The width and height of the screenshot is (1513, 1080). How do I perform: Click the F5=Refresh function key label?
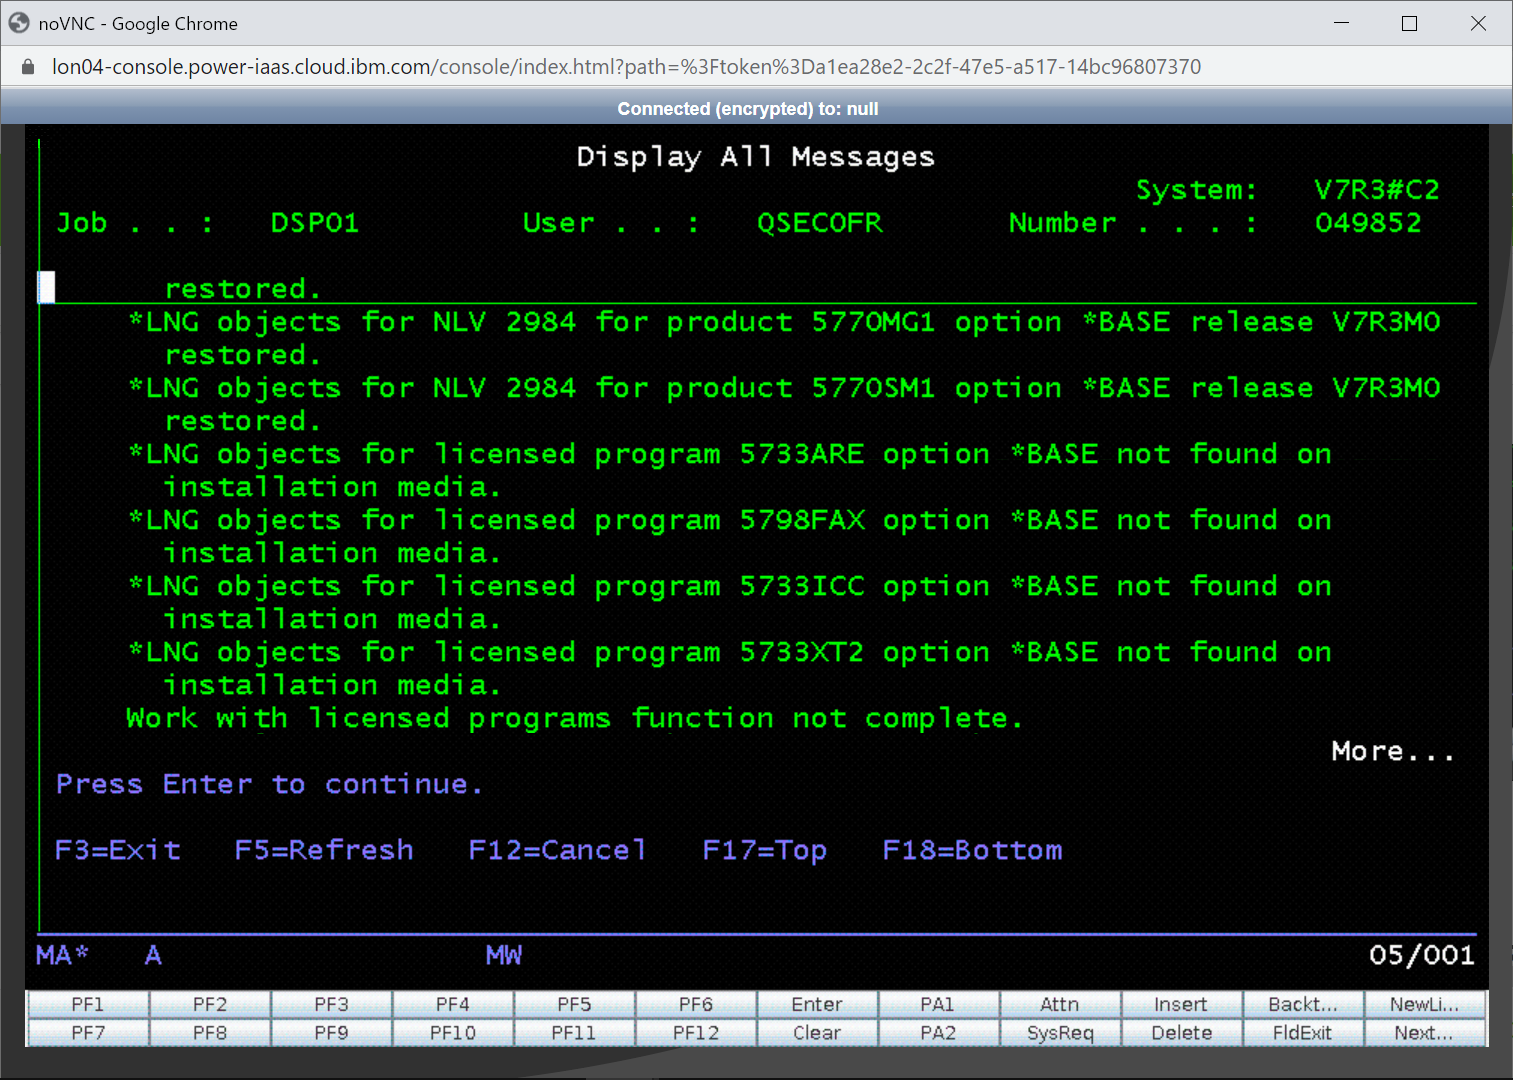[x=324, y=850]
